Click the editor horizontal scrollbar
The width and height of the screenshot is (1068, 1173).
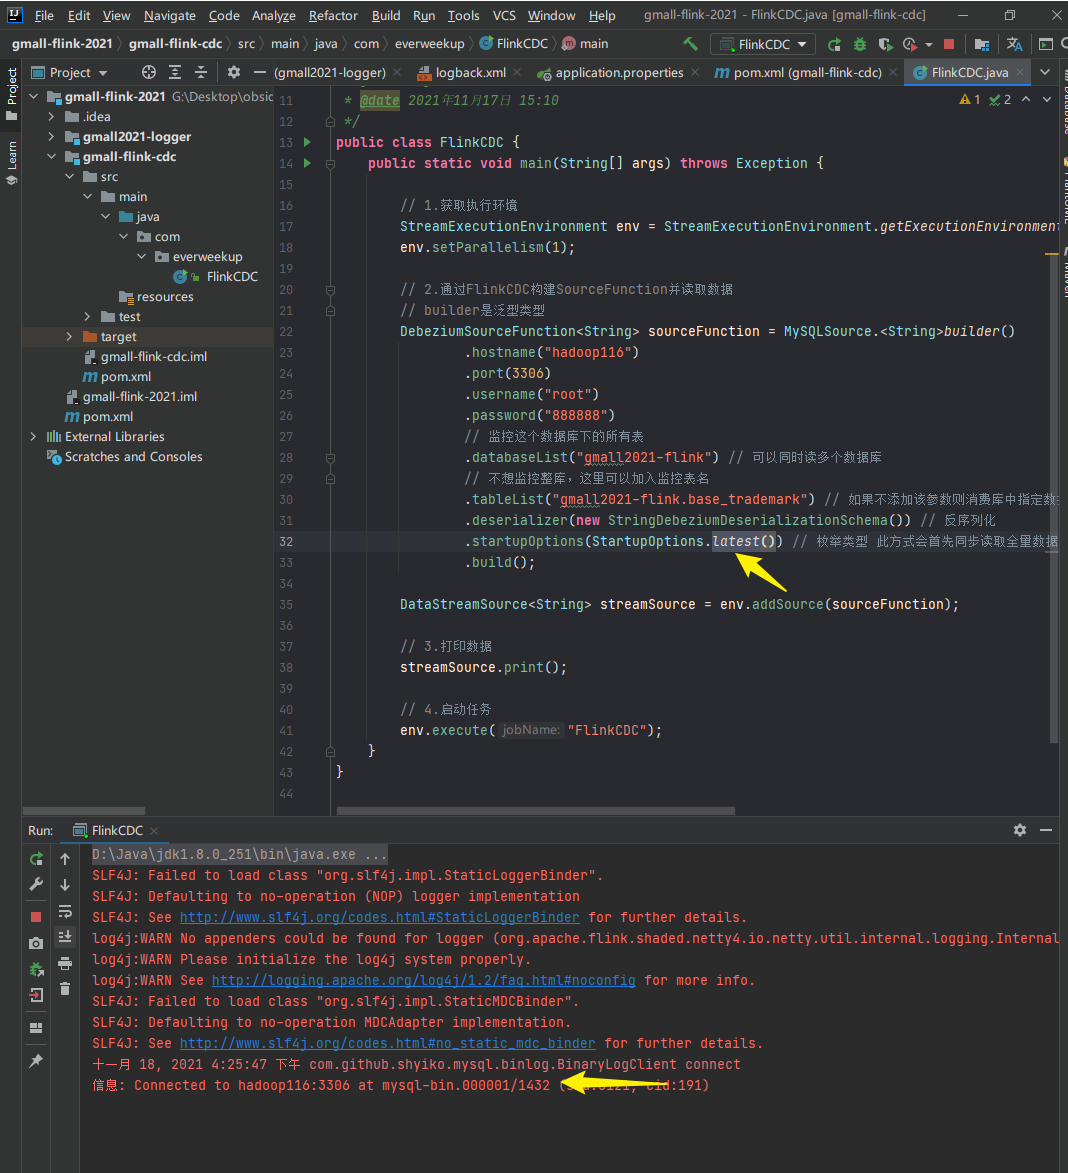(535, 811)
